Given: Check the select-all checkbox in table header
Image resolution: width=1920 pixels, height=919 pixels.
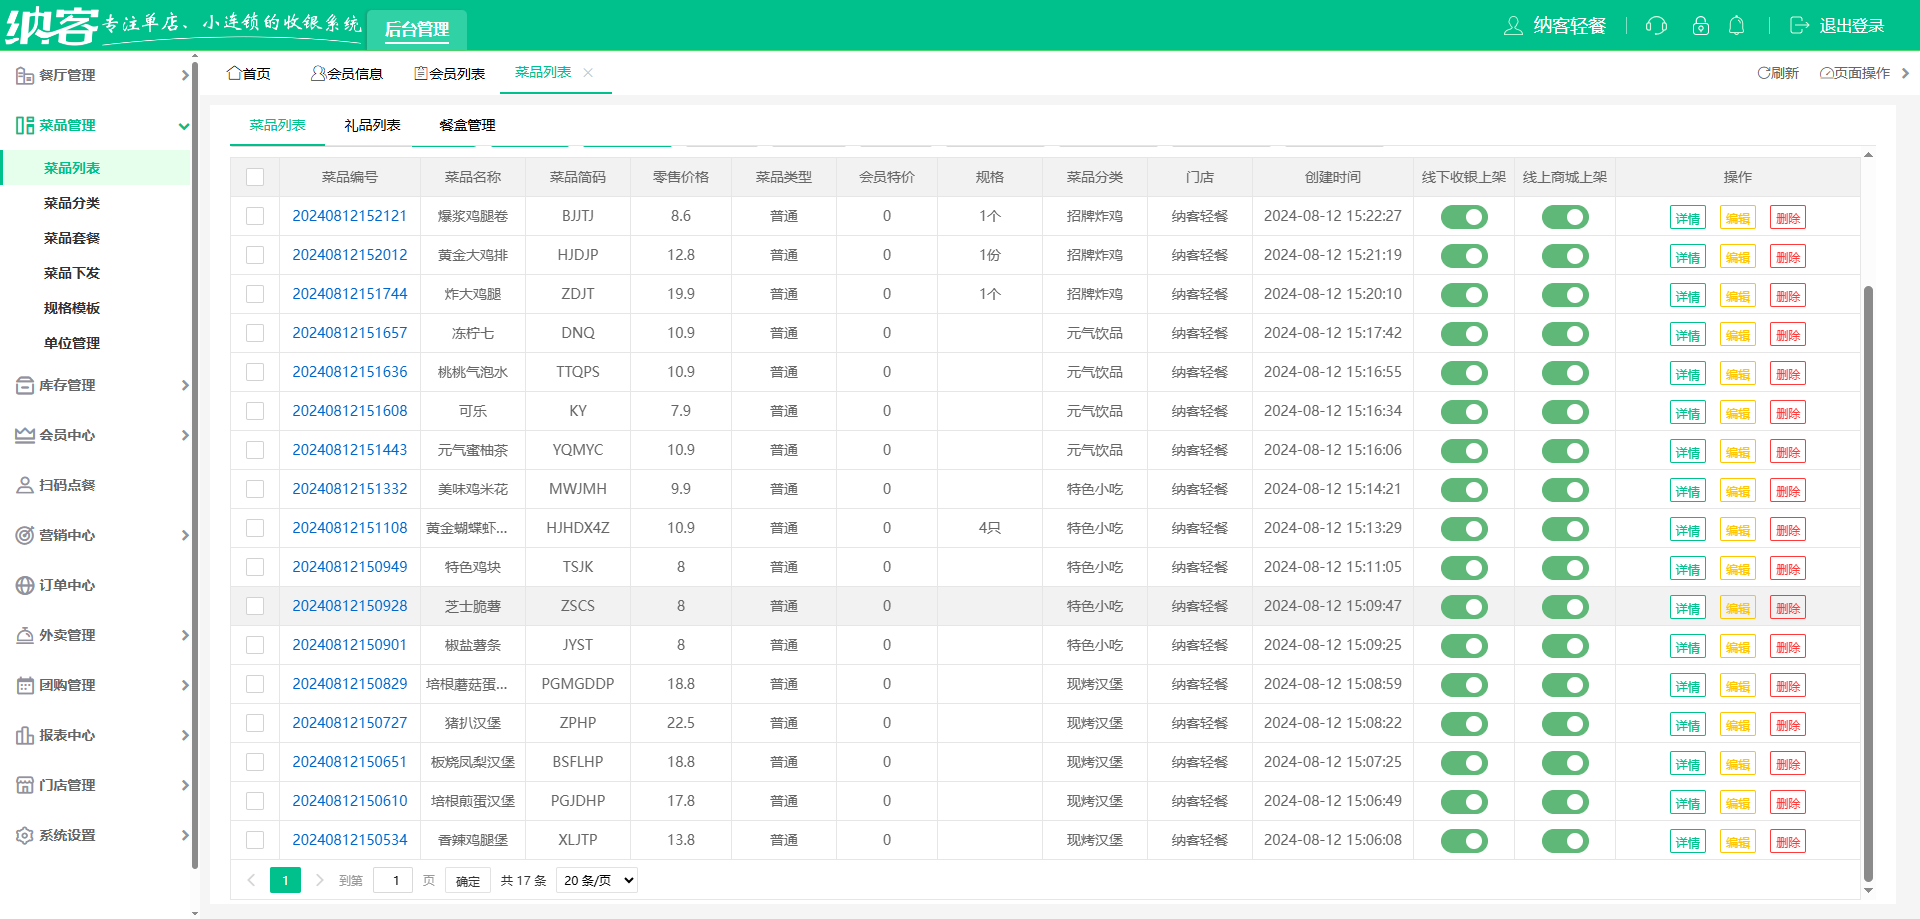Looking at the screenshot, I should pos(255,177).
